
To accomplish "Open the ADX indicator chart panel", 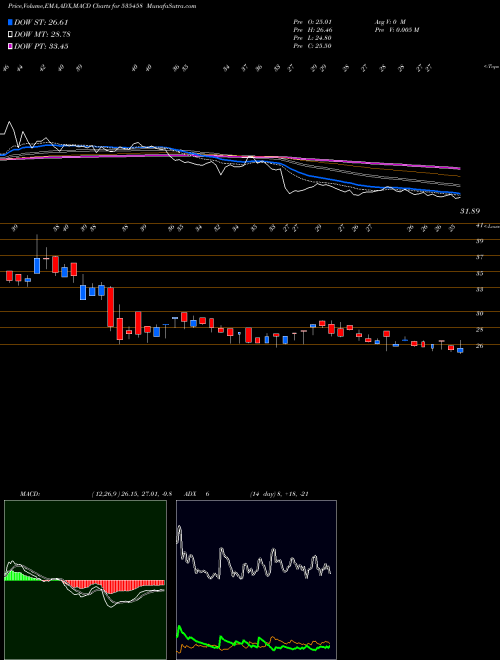I will pyautogui.click(x=256, y=580).
